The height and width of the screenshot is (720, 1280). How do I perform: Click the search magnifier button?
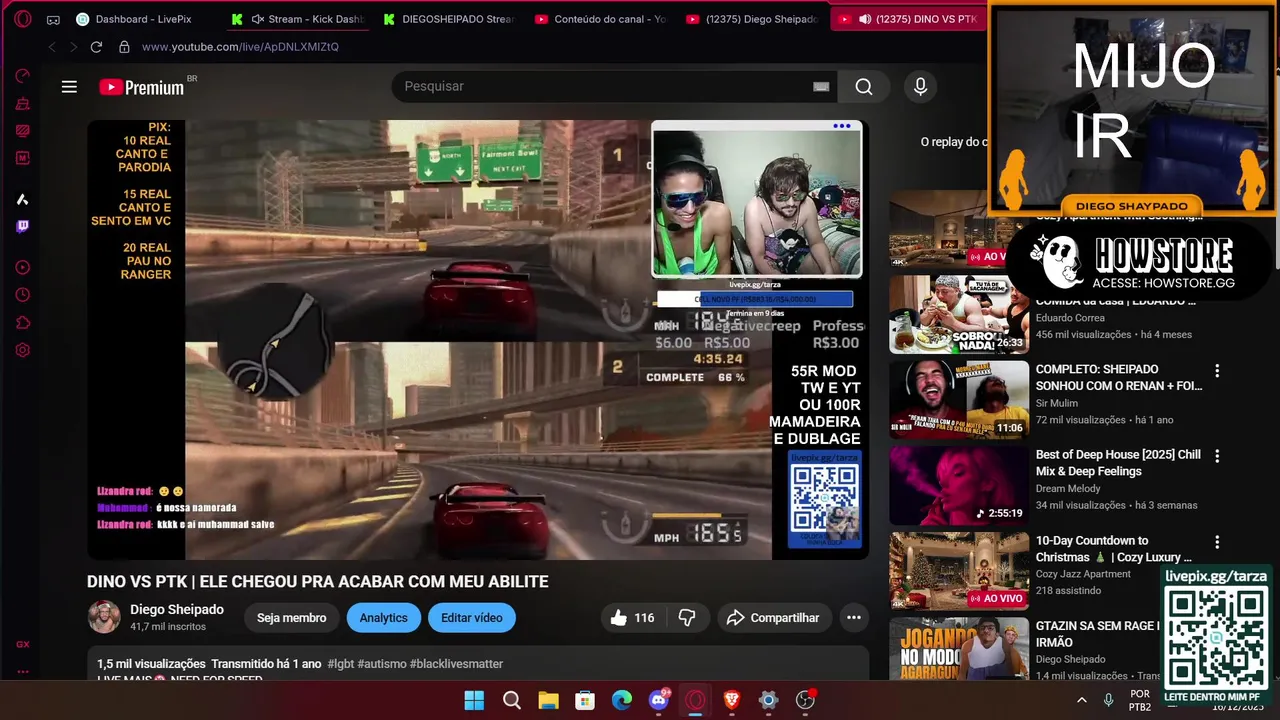click(864, 87)
